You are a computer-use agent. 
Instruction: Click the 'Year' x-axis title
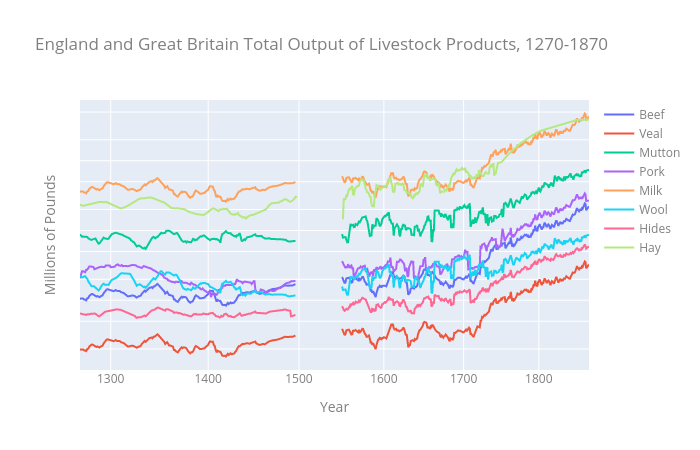[x=334, y=407]
